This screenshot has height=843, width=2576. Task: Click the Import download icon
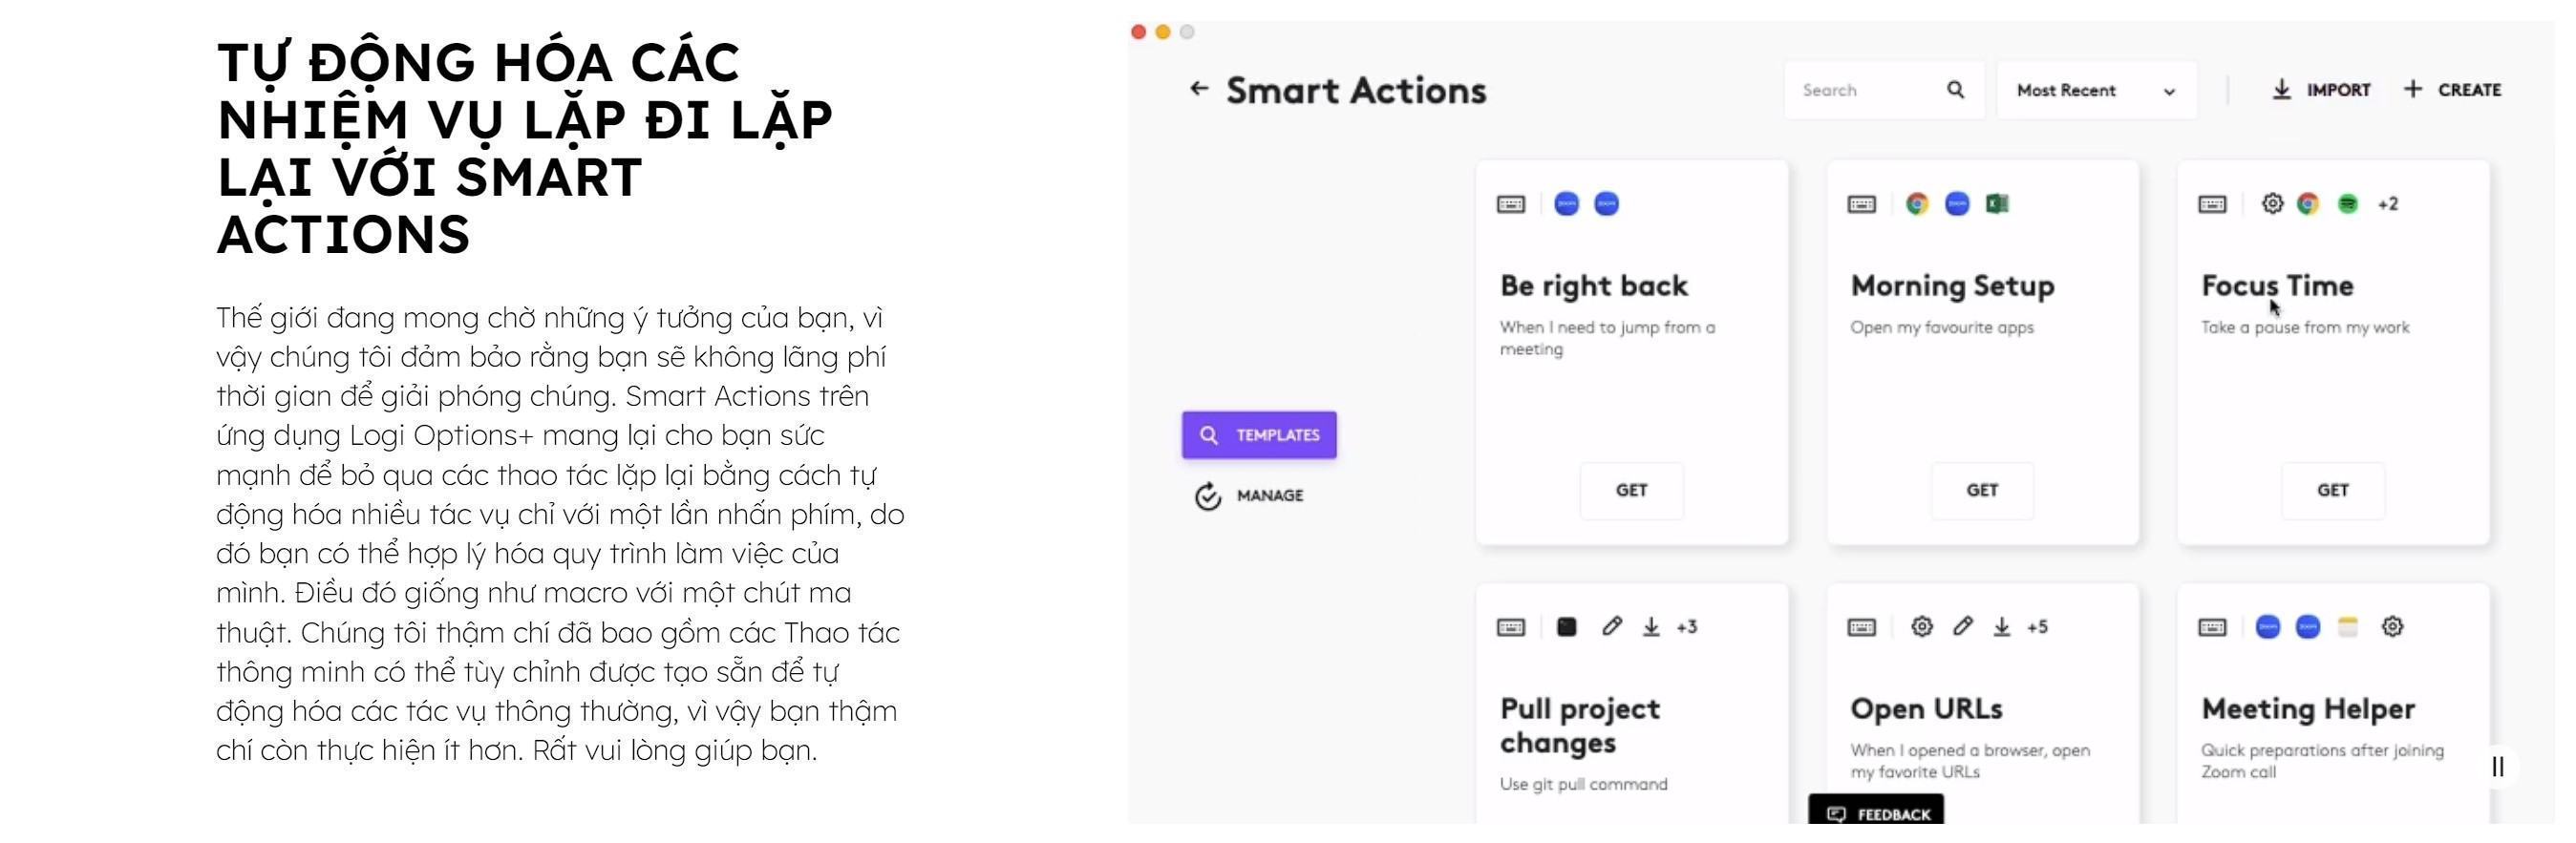pos(2281,90)
